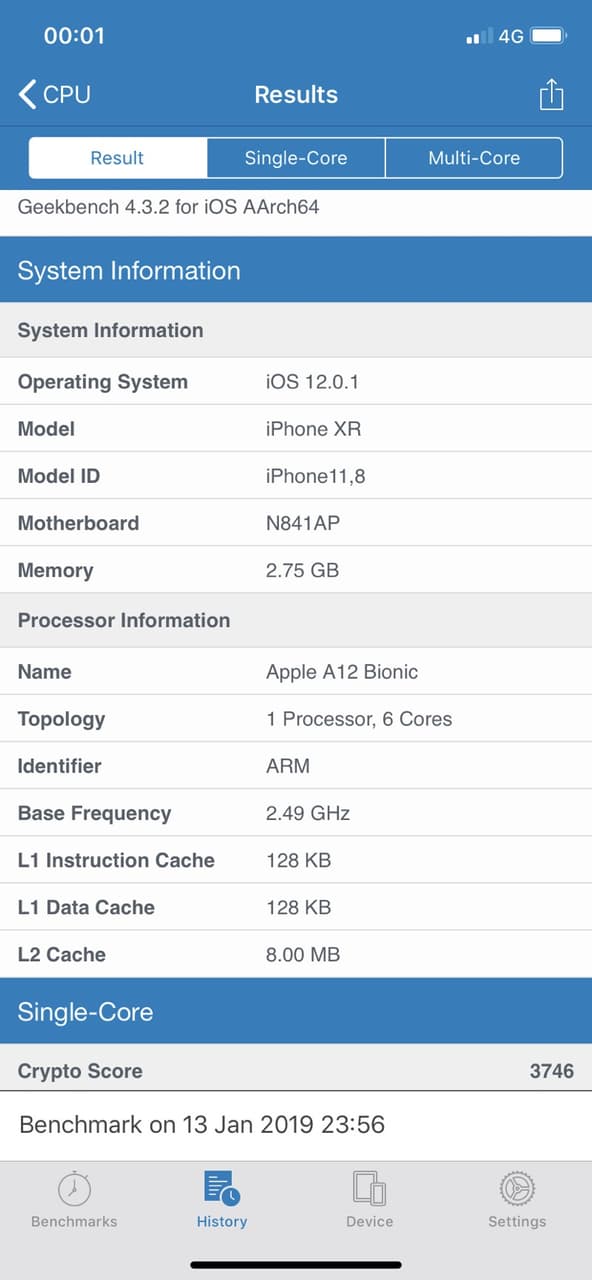
Task: Switch to the Multi-Core tab
Action: (474, 157)
